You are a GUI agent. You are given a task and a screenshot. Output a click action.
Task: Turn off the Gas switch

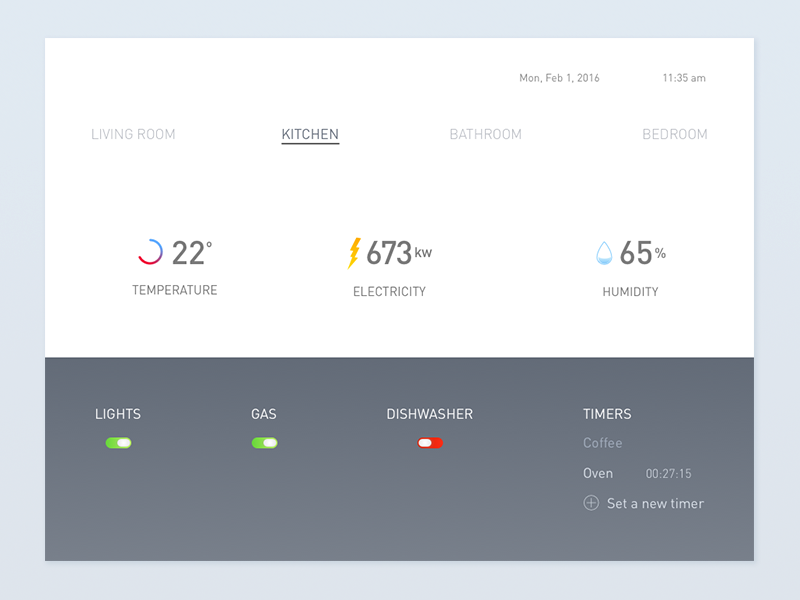click(264, 443)
